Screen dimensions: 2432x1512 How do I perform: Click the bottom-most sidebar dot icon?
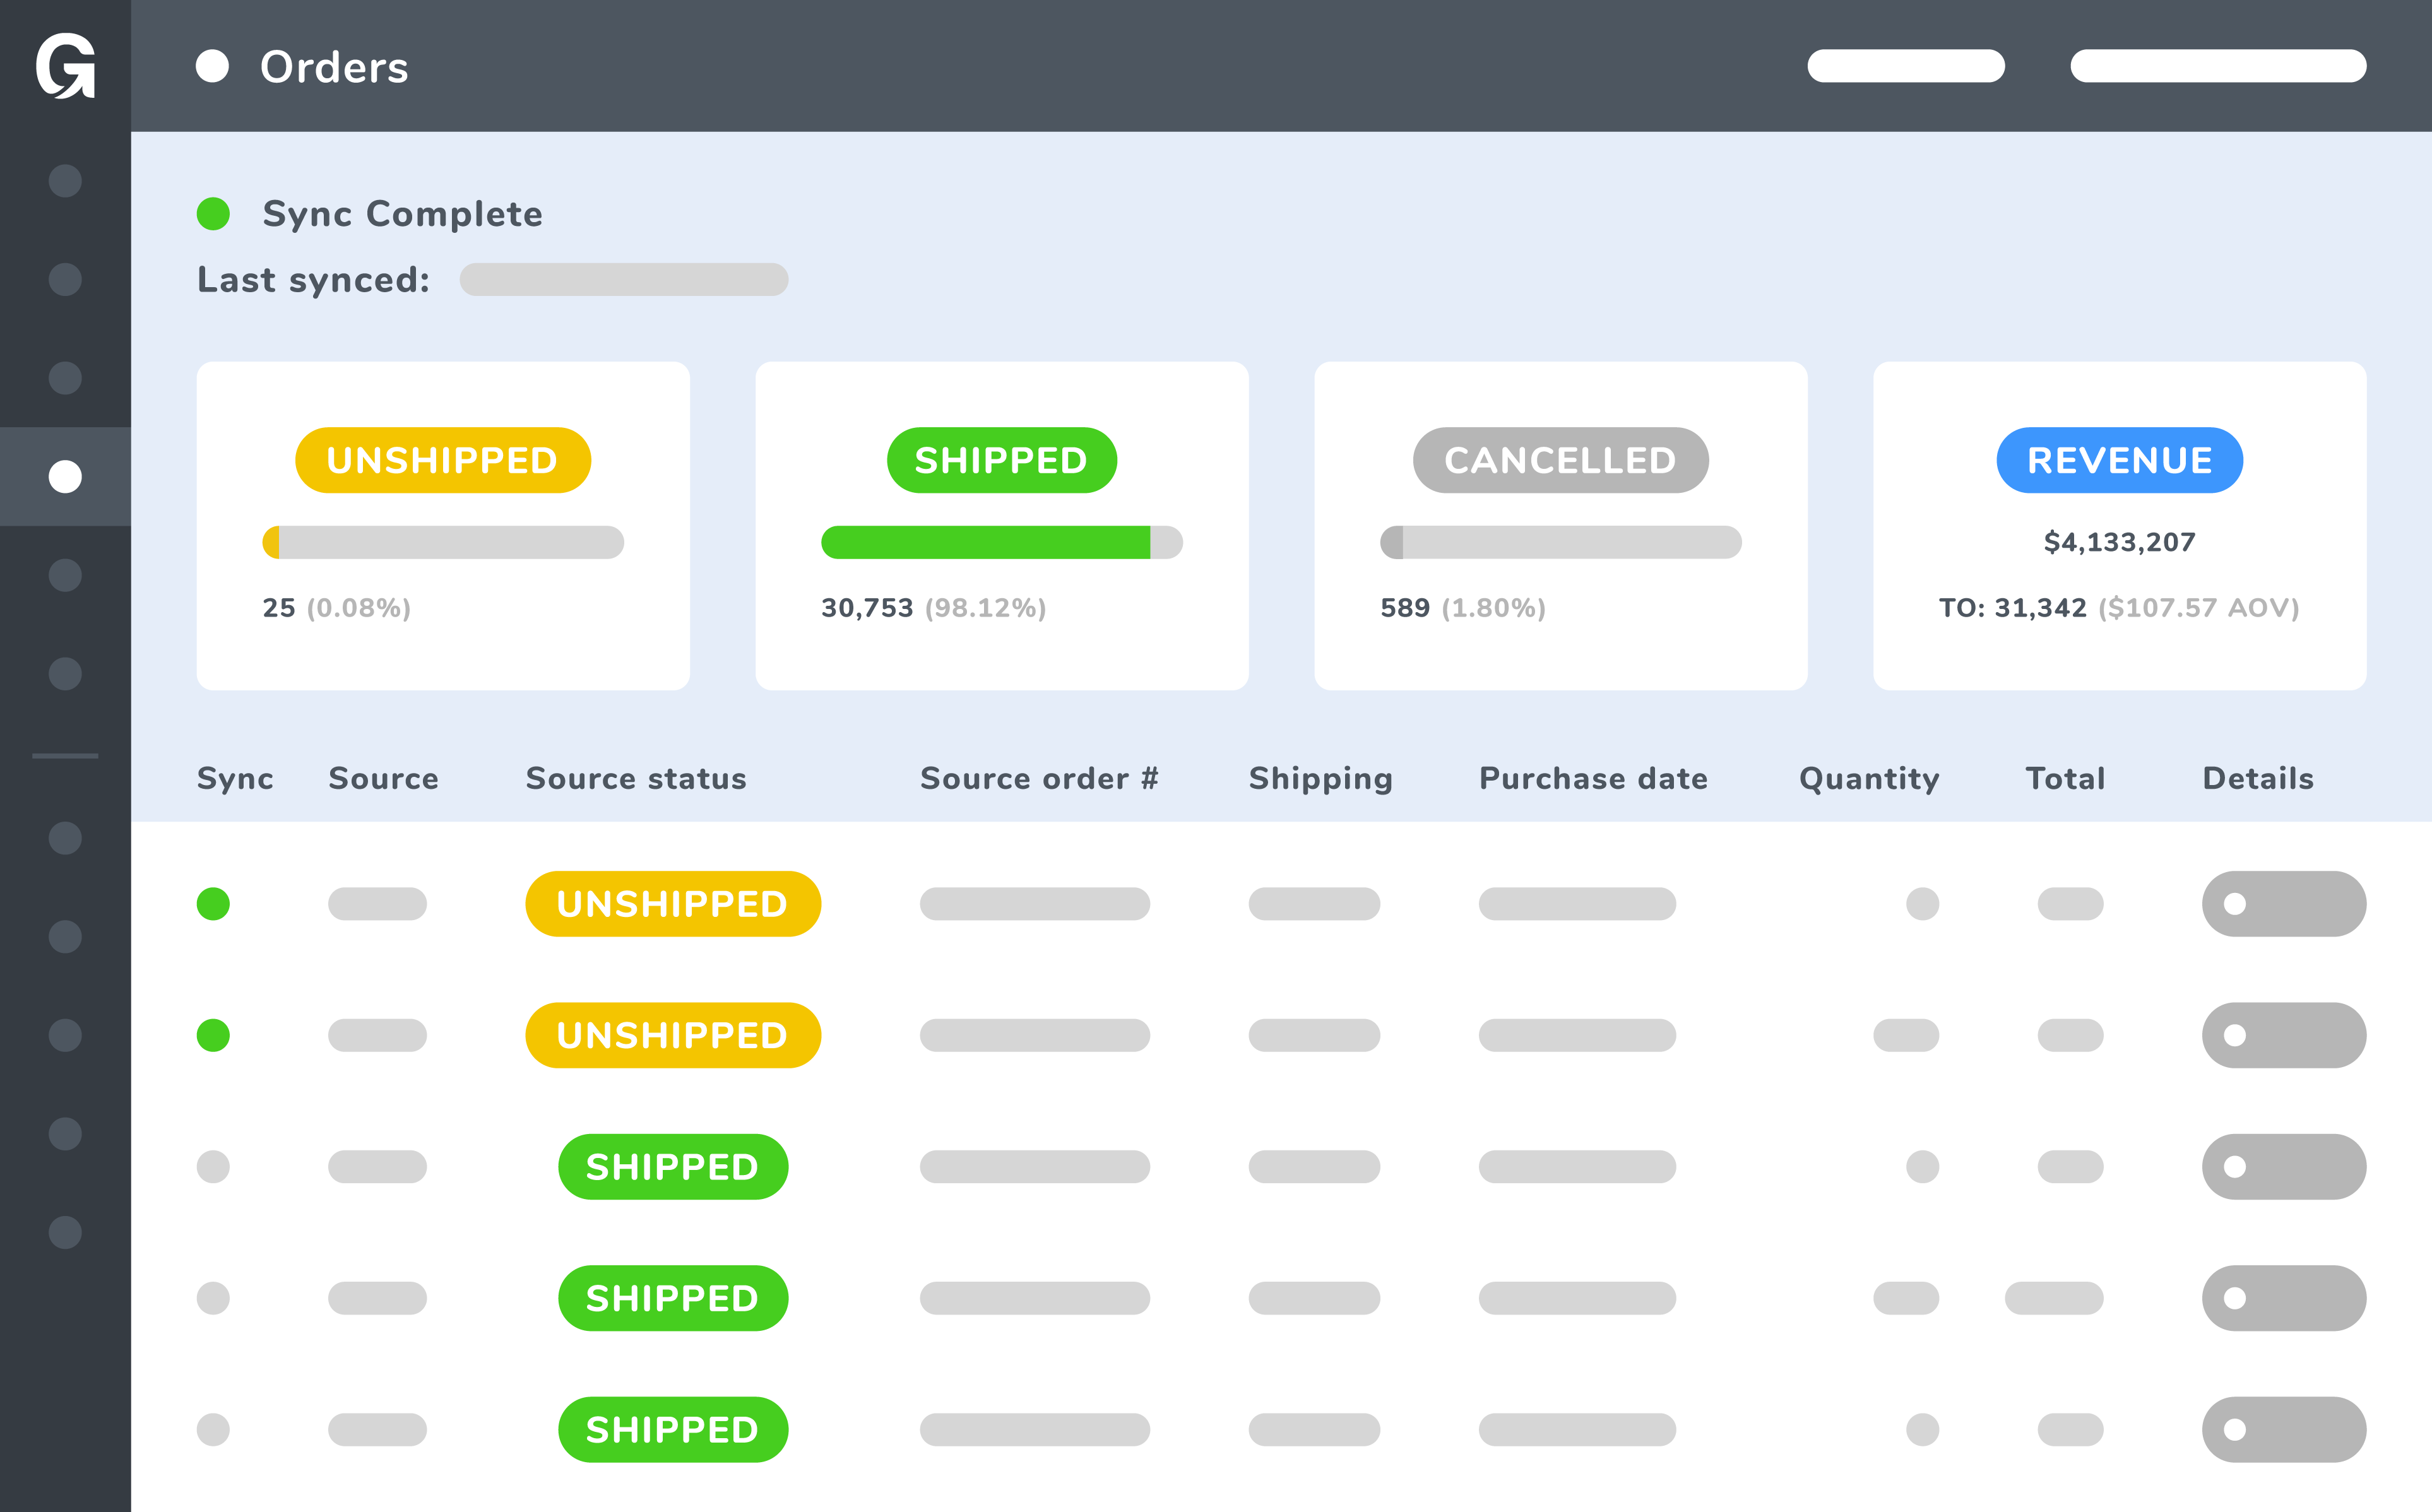click(65, 1232)
